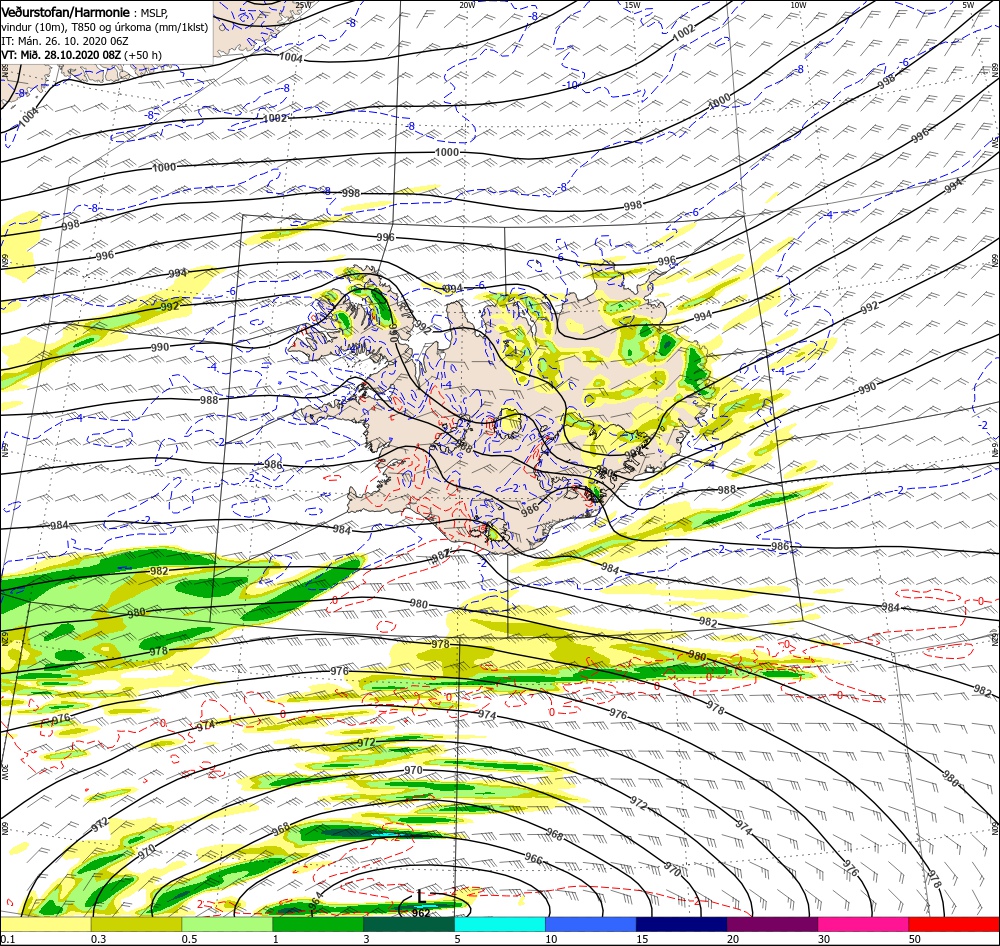Click the 'VT: Mið. 28.10.2020 08Z' valid time

(61, 55)
